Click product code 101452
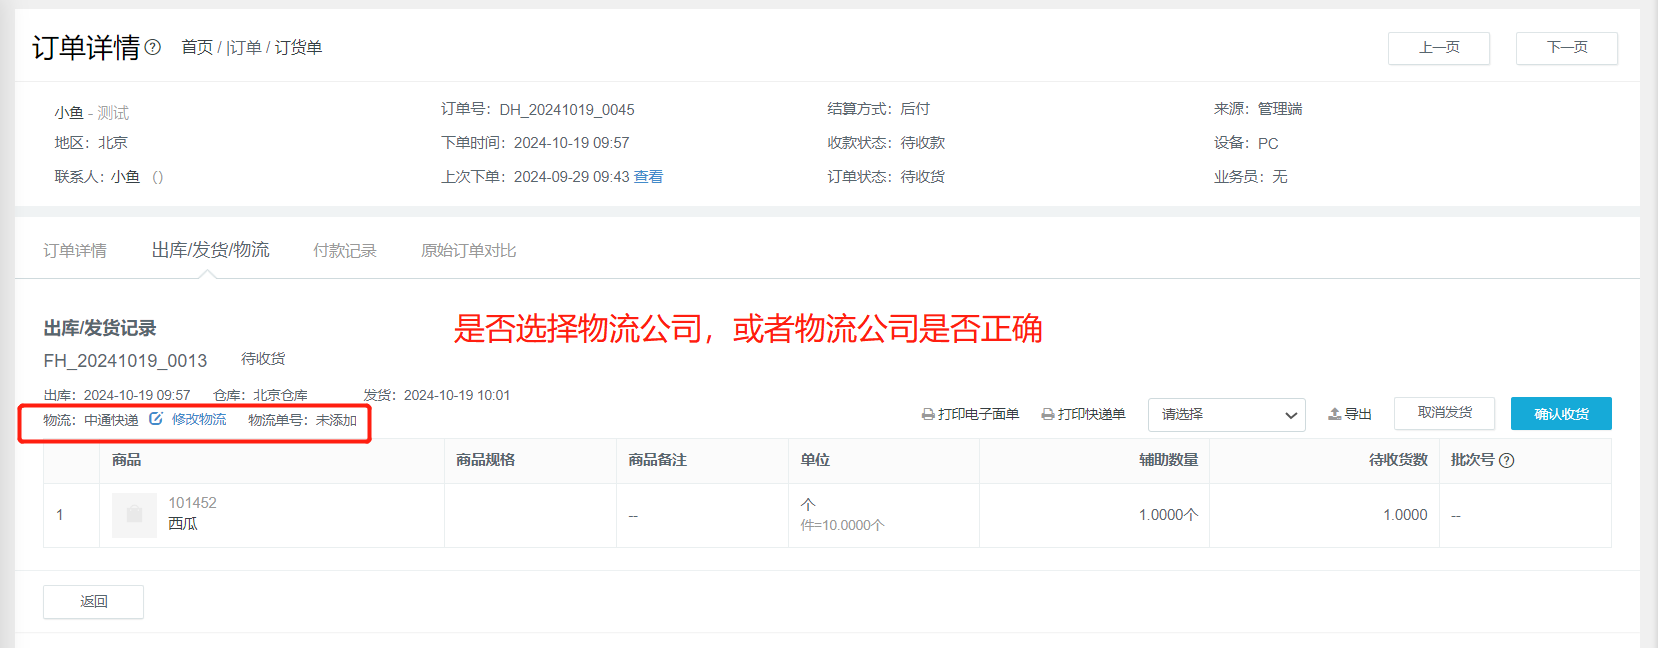The image size is (1658, 648). [x=192, y=503]
